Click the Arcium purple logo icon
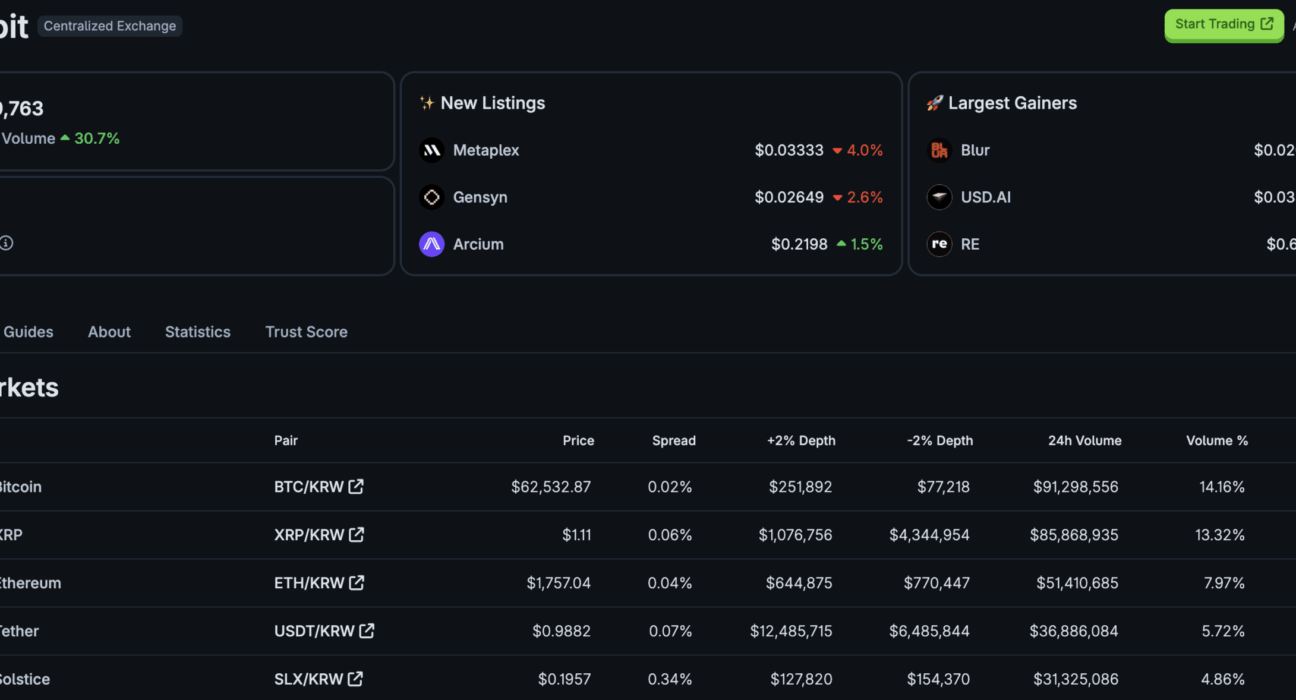Screen dimensions: 1296x700 432,245
